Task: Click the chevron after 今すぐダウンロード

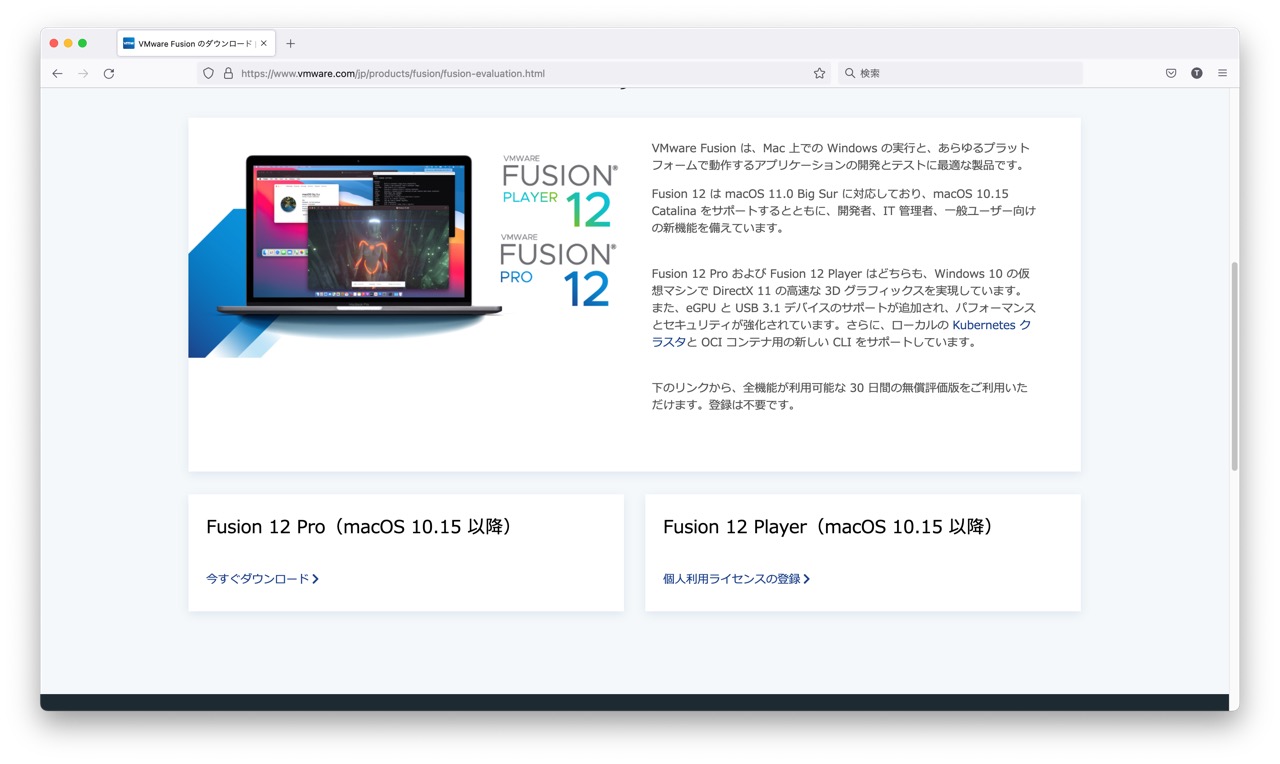Action: (x=315, y=578)
